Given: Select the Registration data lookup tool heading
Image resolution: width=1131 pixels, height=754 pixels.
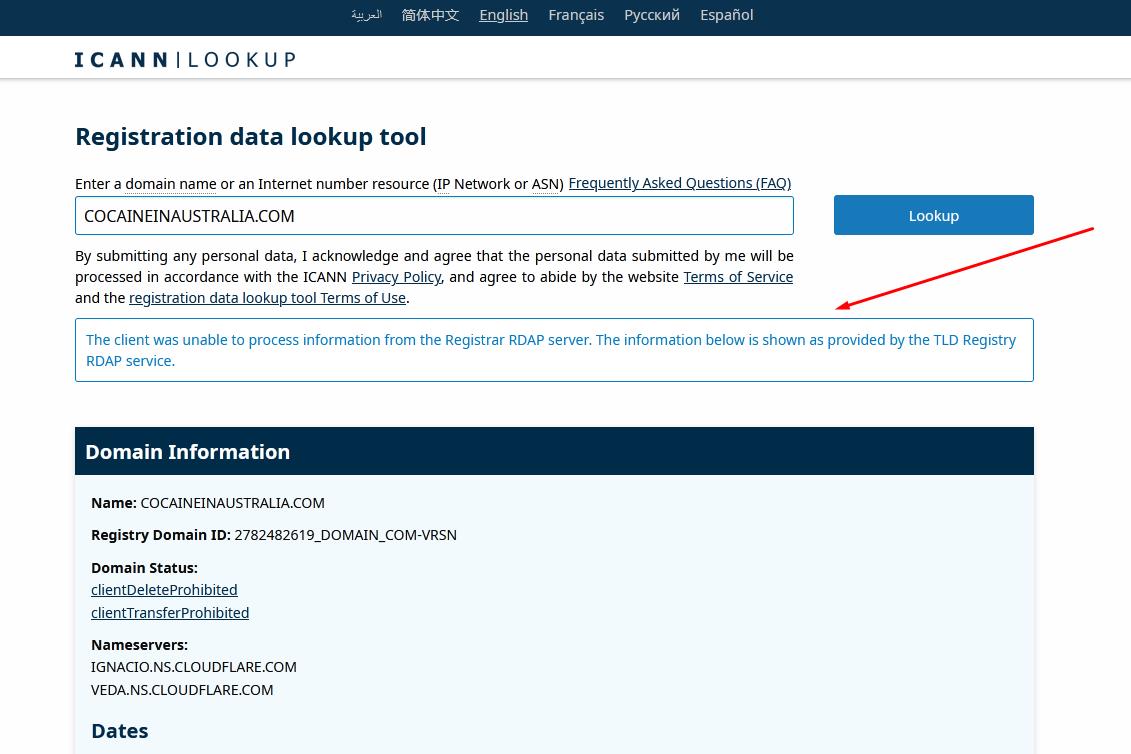Looking at the screenshot, I should pos(250,137).
